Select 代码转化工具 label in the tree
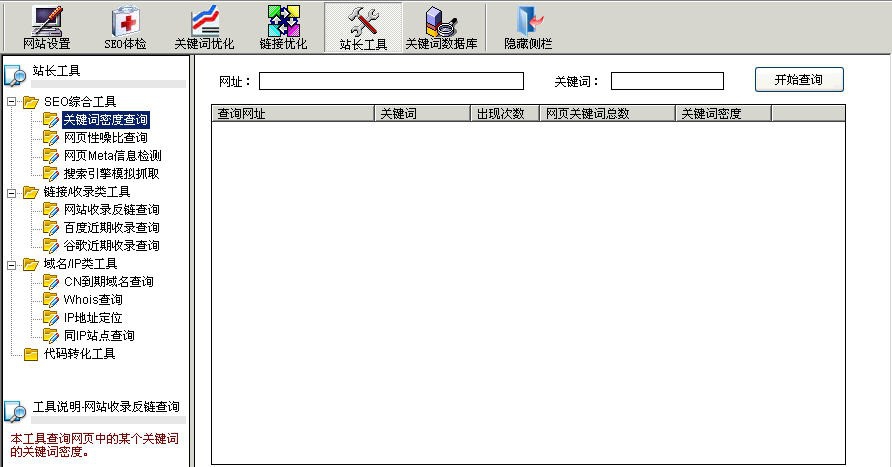892x467 pixels. click(80, 354)
